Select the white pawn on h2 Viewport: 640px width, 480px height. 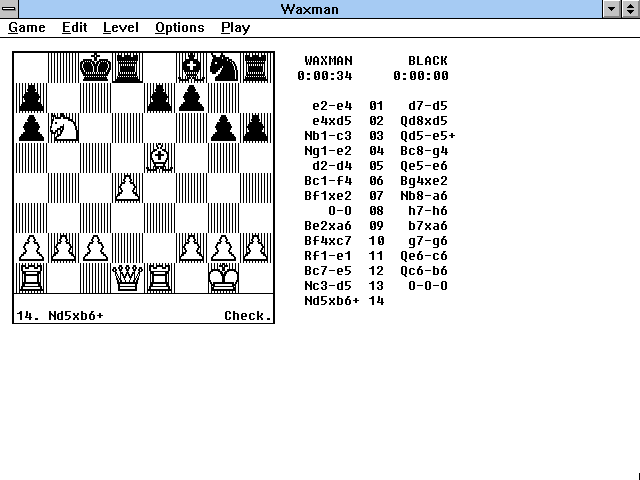click(256, 248)
